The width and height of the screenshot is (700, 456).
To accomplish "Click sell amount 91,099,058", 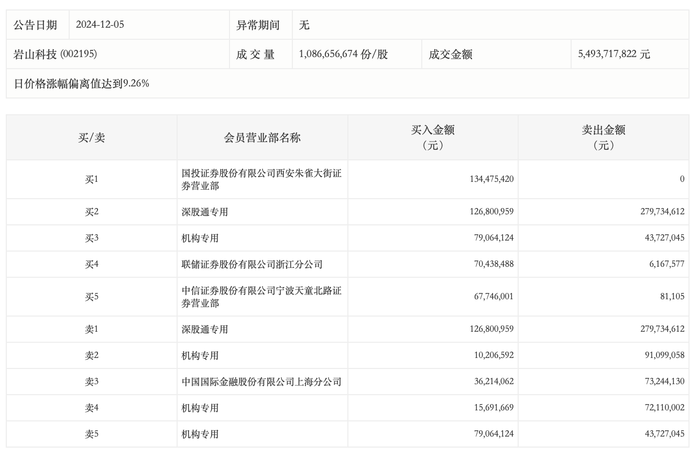I will click(664, 355).
